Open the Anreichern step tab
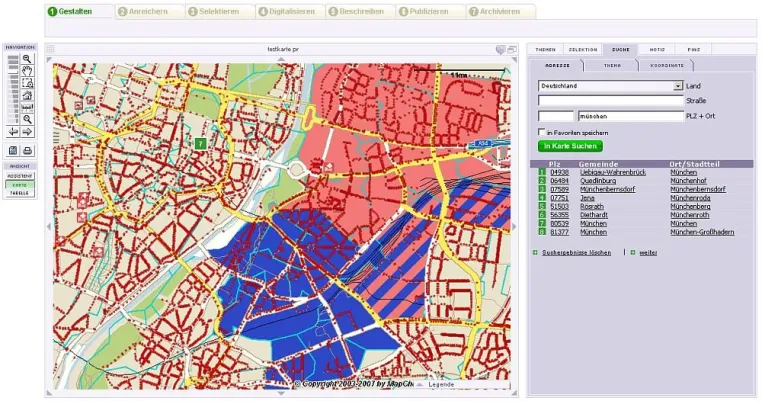 (148, 12)
